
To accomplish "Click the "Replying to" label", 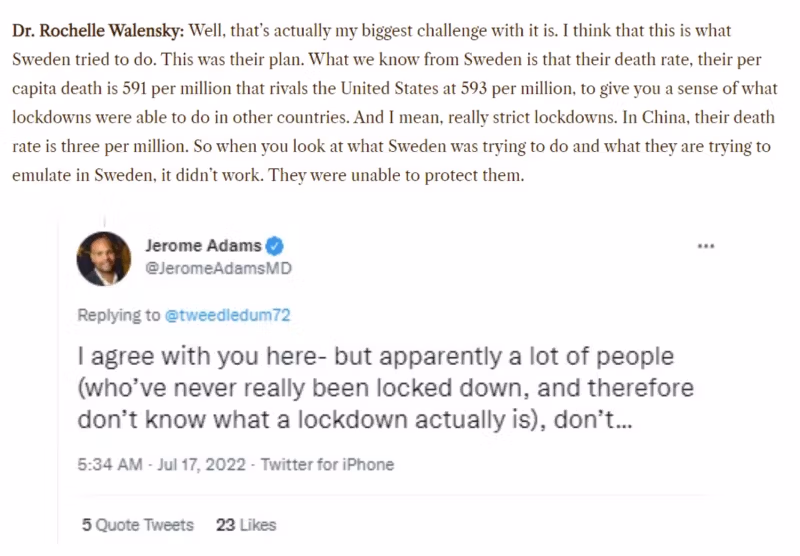I will pos(119,315).
